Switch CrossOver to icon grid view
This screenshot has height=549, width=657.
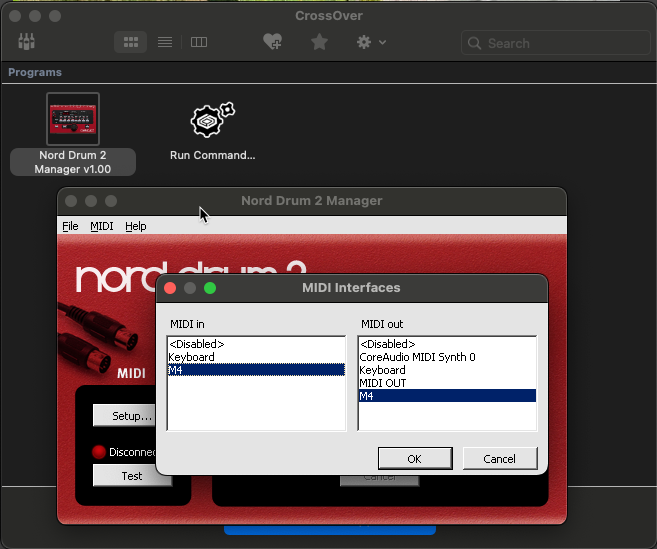[x=131, y=42]
